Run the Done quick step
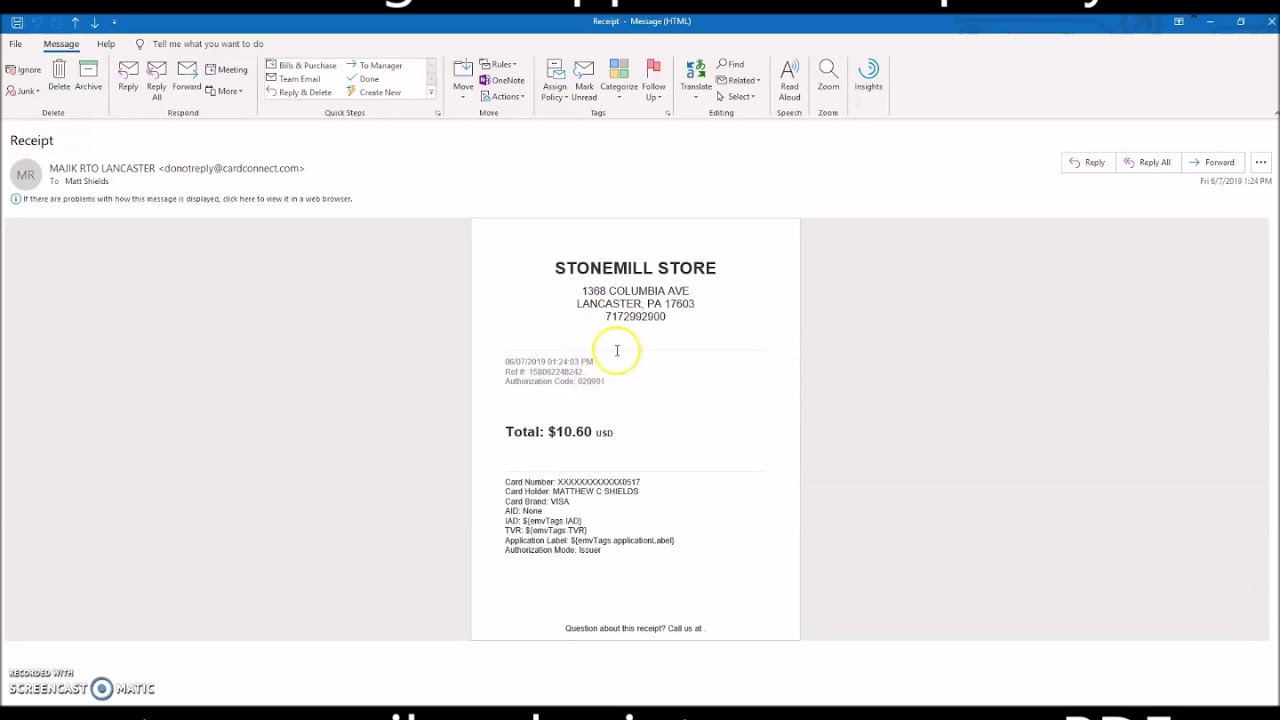Viewport: 1280px width, 720px height. tap(363, 79)
